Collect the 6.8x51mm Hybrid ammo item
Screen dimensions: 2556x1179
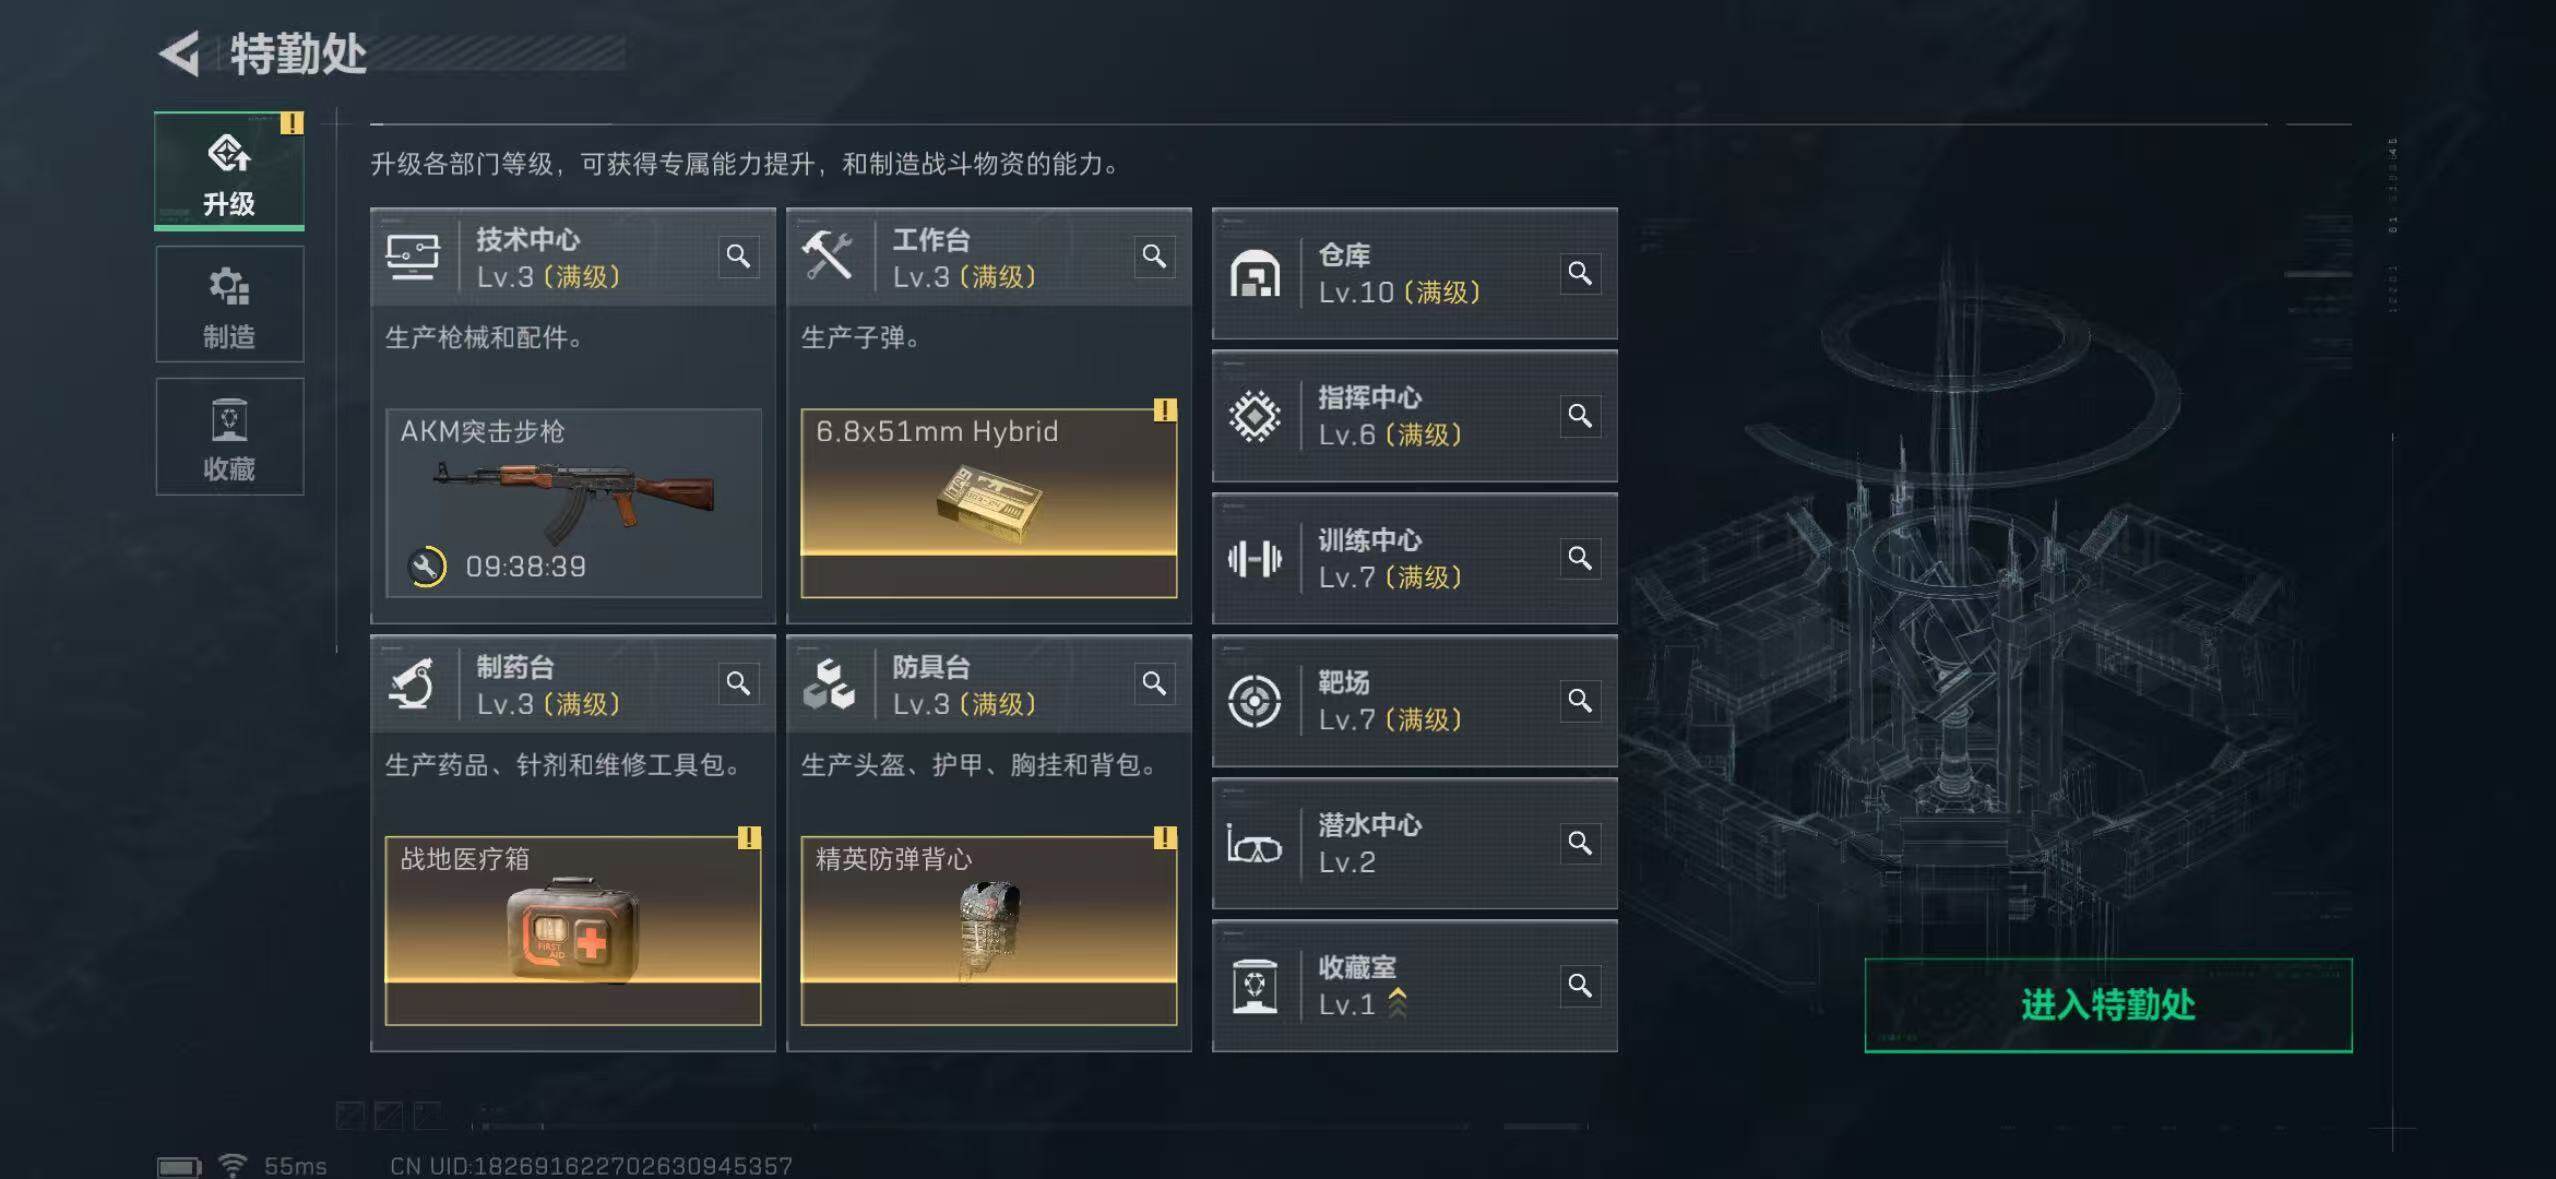989,503
